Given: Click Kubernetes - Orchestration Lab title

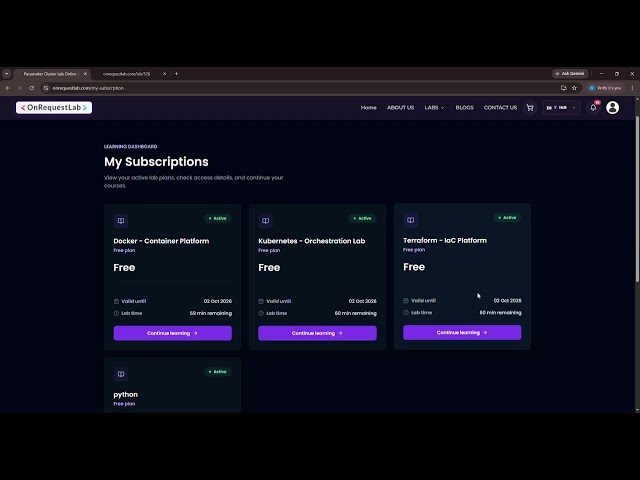Looking at the screenshot, I should click(x=311, y=241).
